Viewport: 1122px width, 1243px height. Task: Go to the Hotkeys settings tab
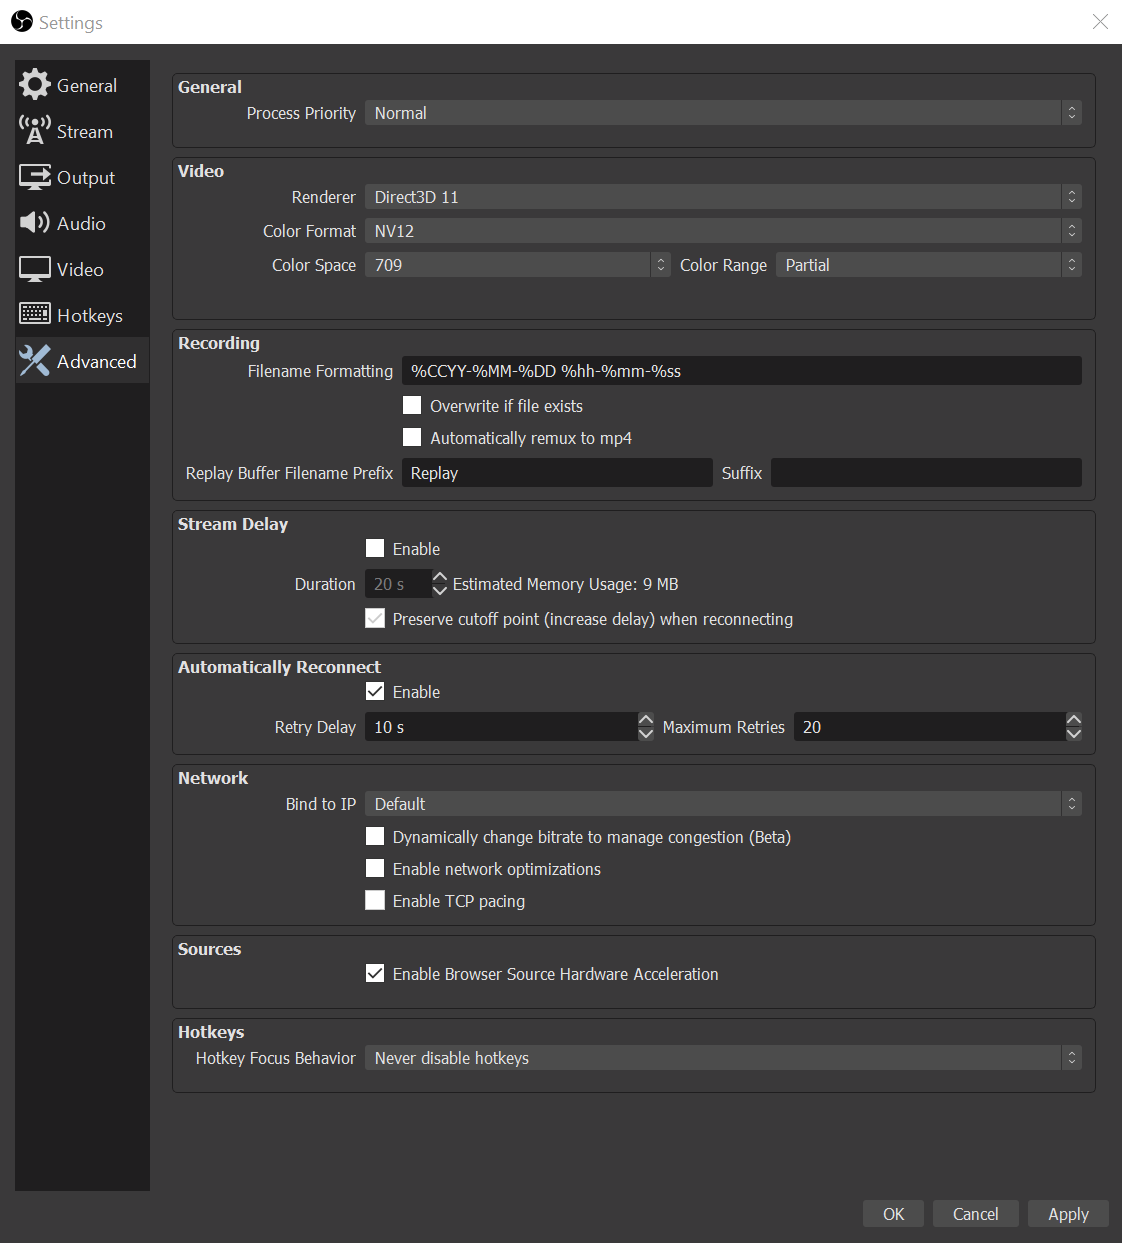click(x=90, y=316)
